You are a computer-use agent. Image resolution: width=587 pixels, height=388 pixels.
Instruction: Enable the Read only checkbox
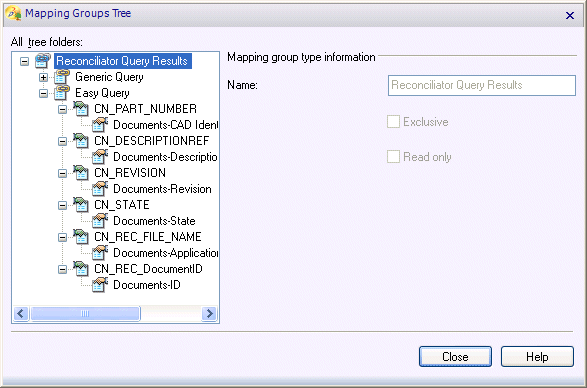click(x=393, y=157)
